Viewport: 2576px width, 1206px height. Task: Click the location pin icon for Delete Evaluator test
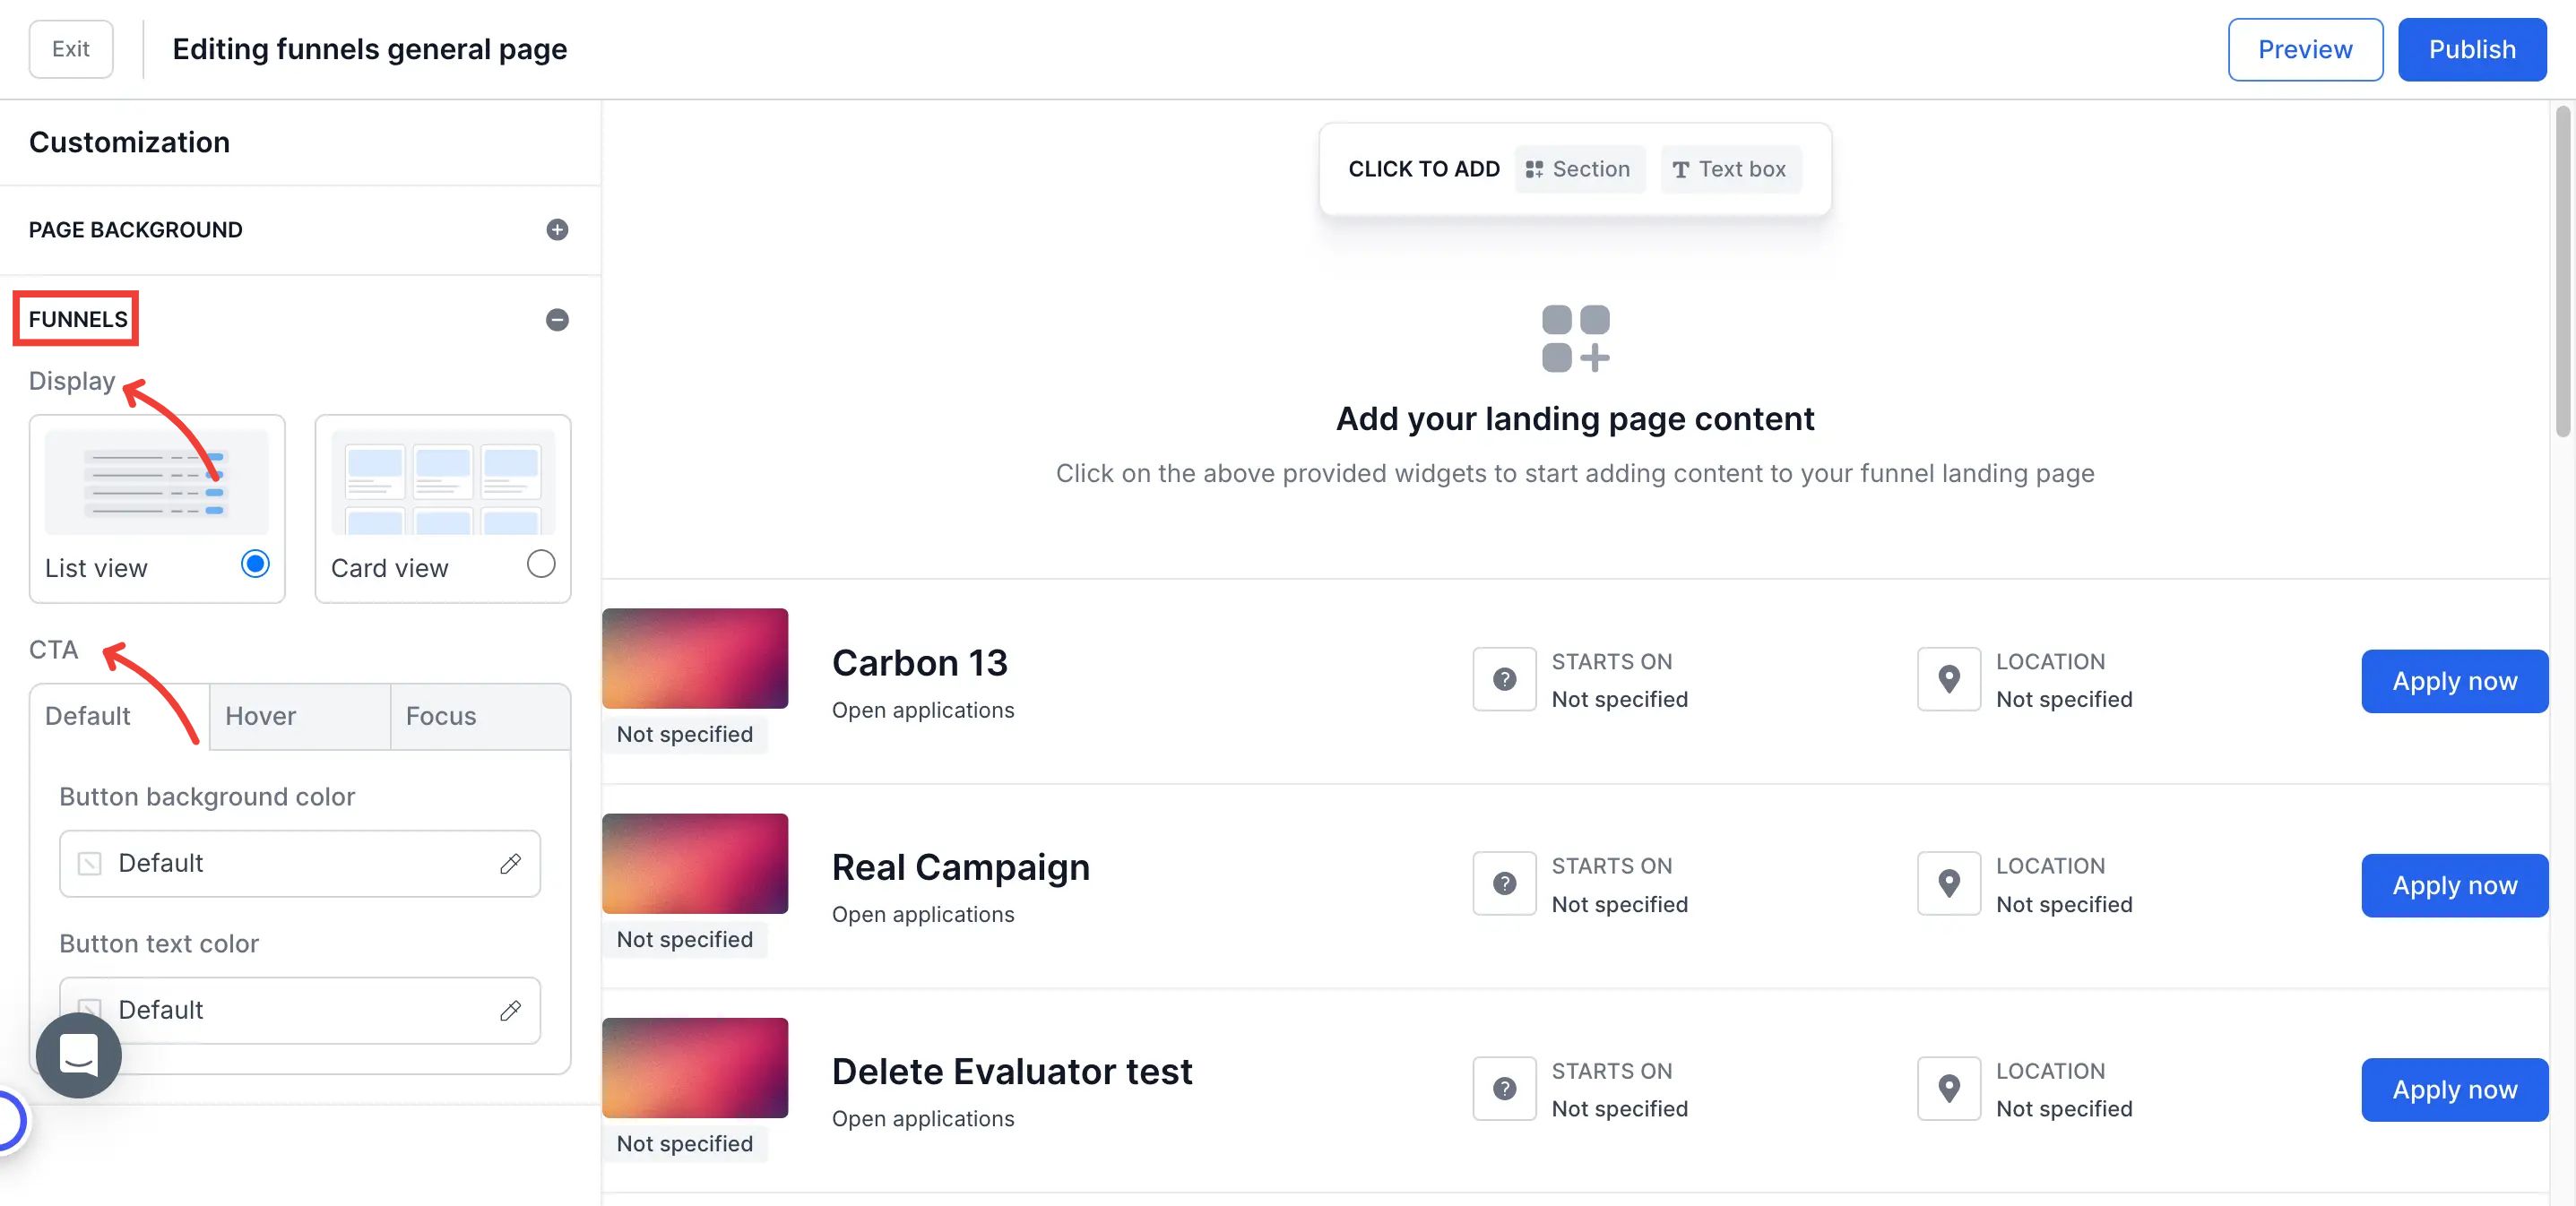[x=1948, y=1088]
